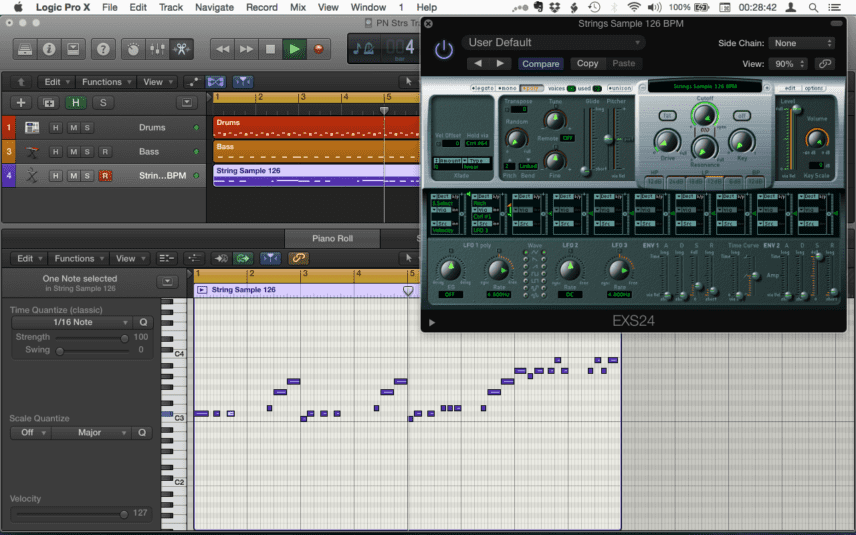Toggle the Piano Roll MIDI Out icon
Image resolution: width=856 pixels, height=535 pixels.
[x=243, y=258]
